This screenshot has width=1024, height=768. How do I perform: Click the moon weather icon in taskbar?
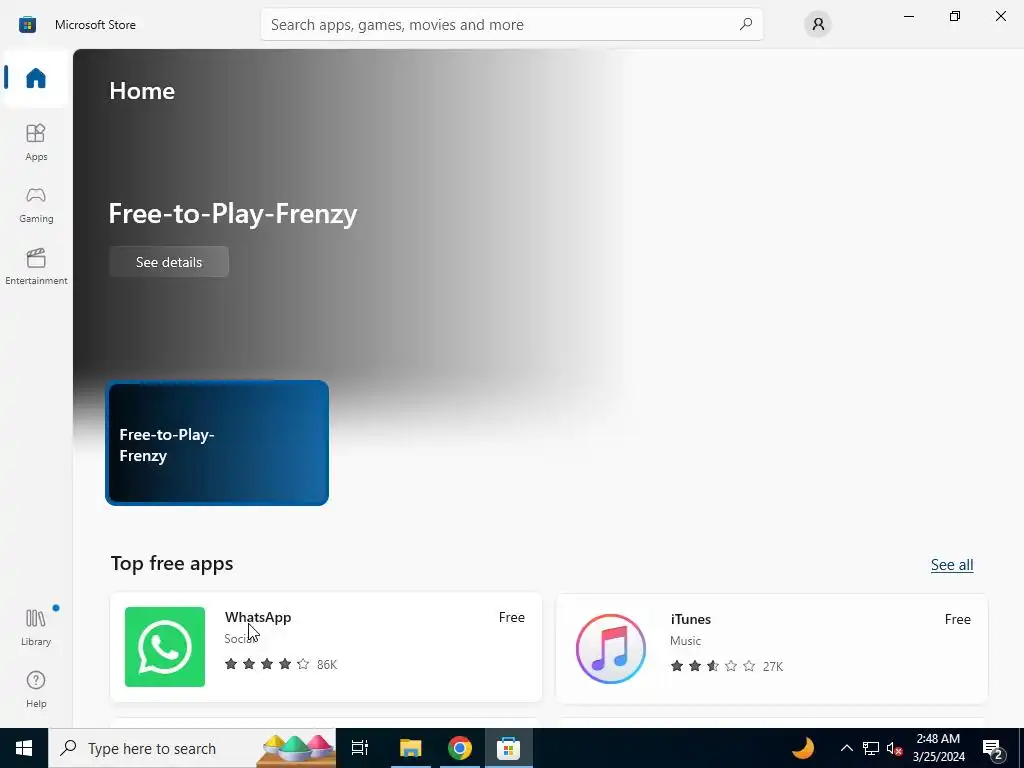pyautogui.click(x=803, y=748)
